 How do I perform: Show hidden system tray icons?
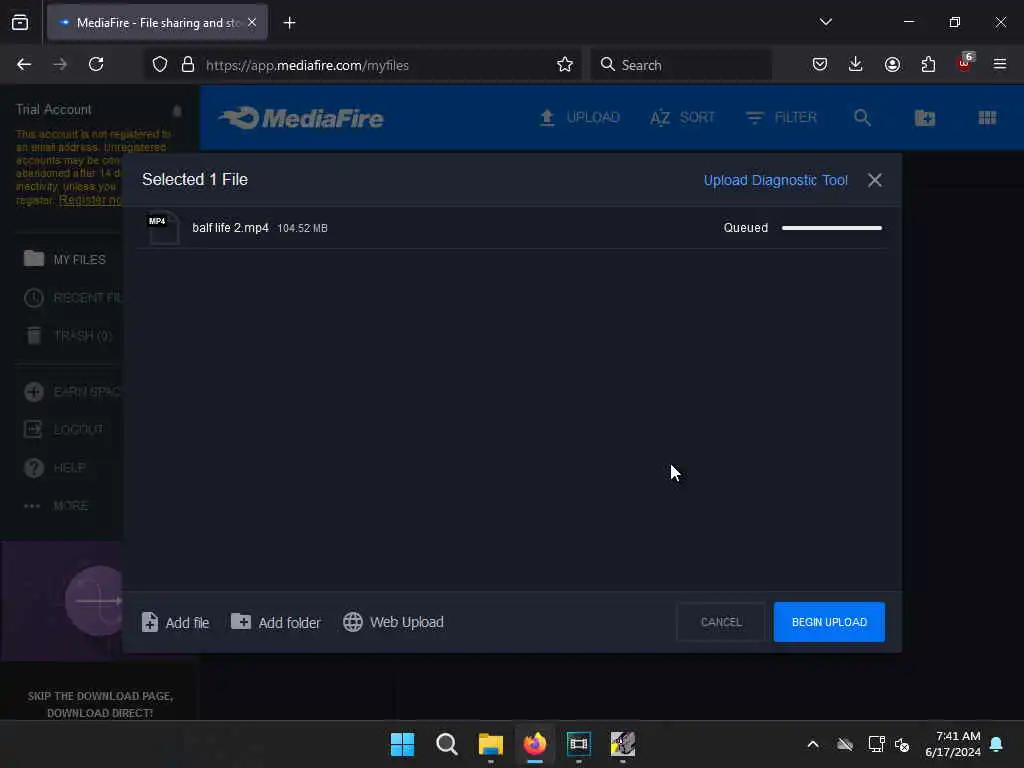813,744
